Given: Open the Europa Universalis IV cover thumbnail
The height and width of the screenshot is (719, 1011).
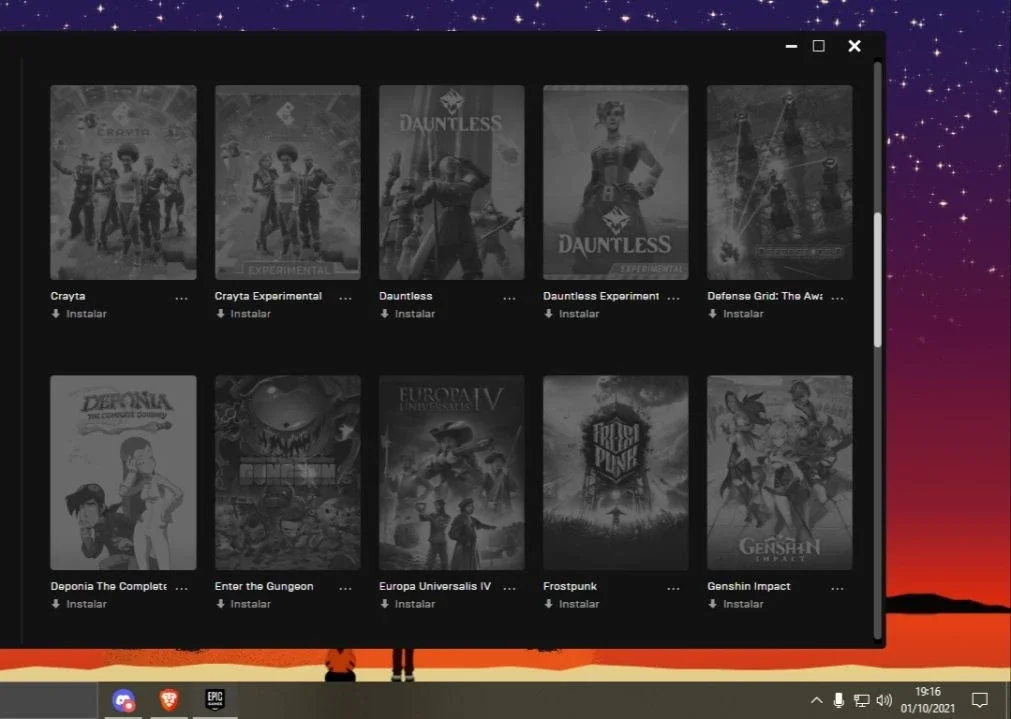Looking at the screenshot, I should pyautogui.click(x=451, y=473).
